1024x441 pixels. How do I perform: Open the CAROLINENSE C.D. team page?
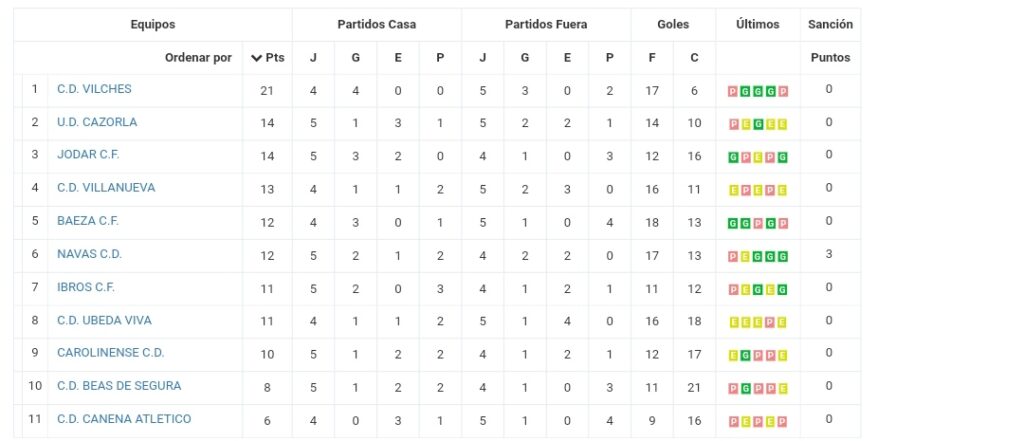tap(110, 353)
